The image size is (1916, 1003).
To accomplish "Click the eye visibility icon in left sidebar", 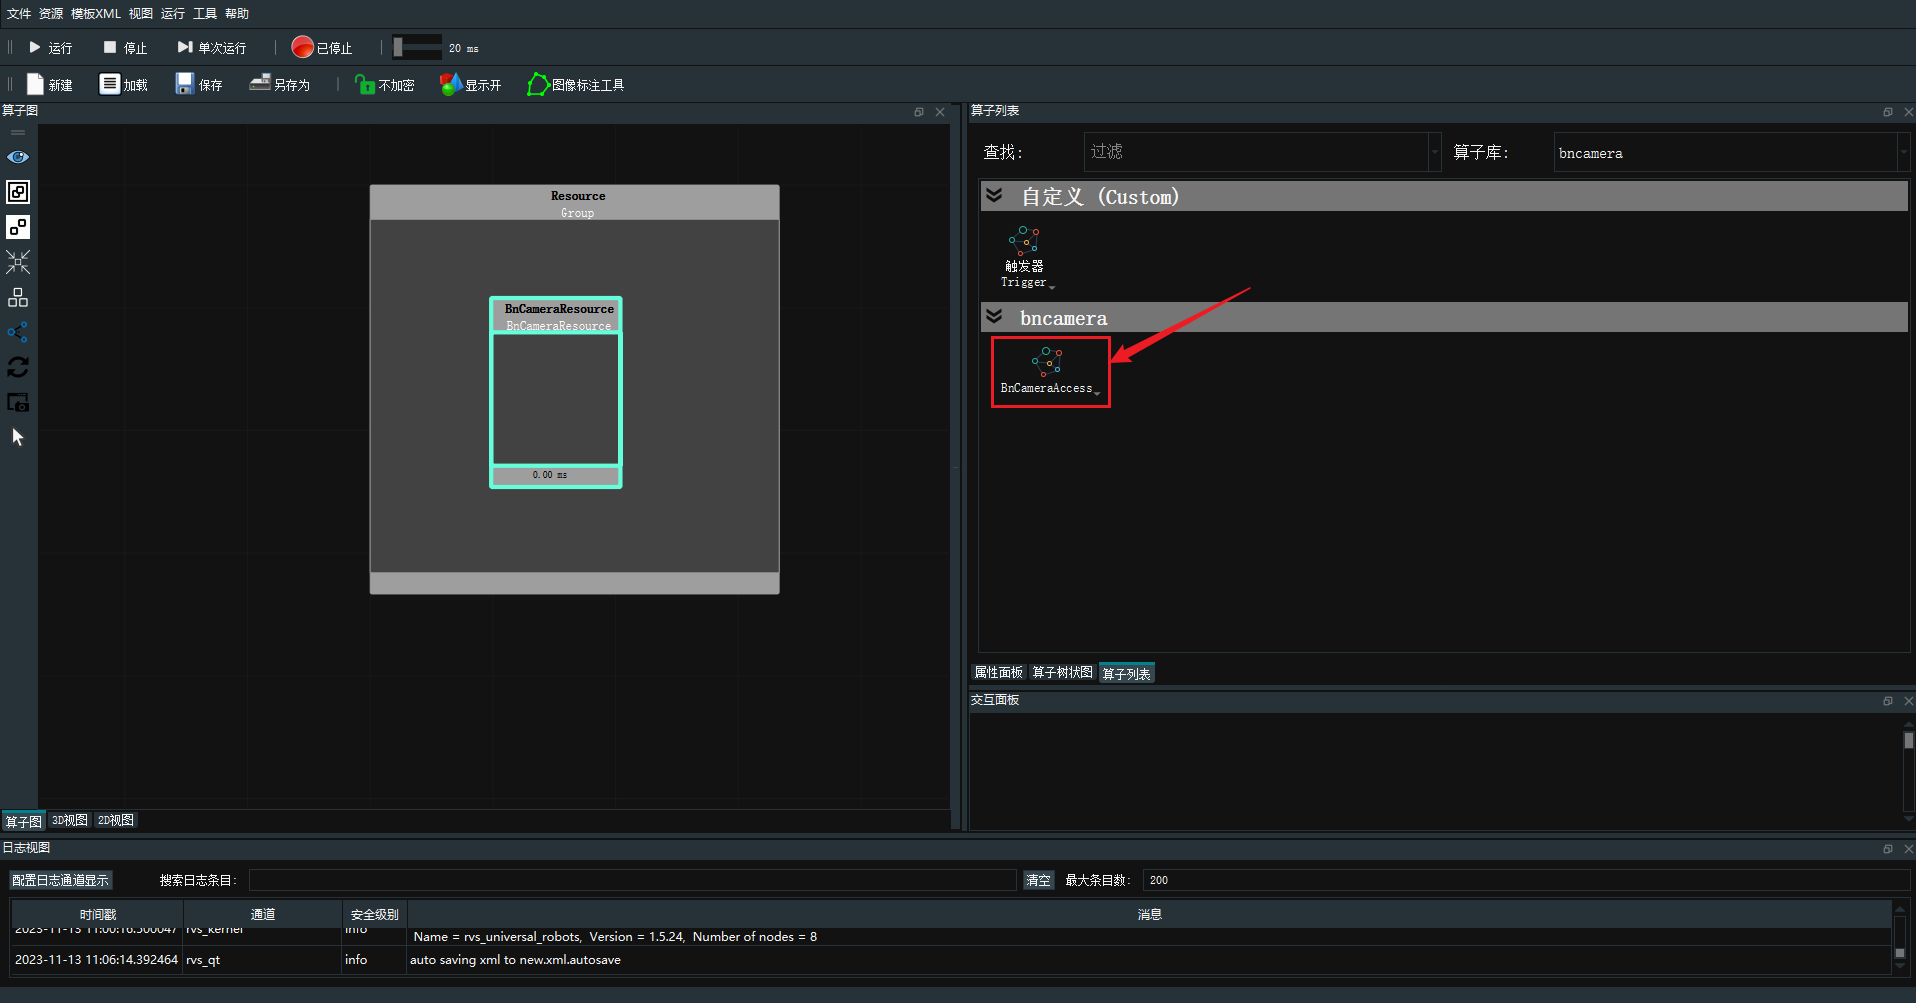I will pyautogui.click(x=18, y=157).
